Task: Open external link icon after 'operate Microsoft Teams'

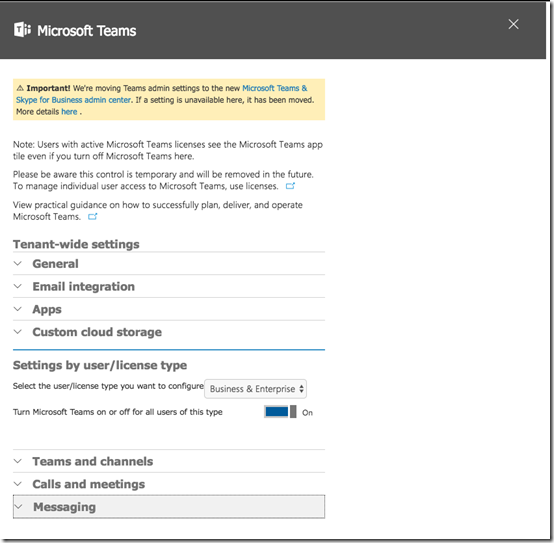Action: coord(93,217)
